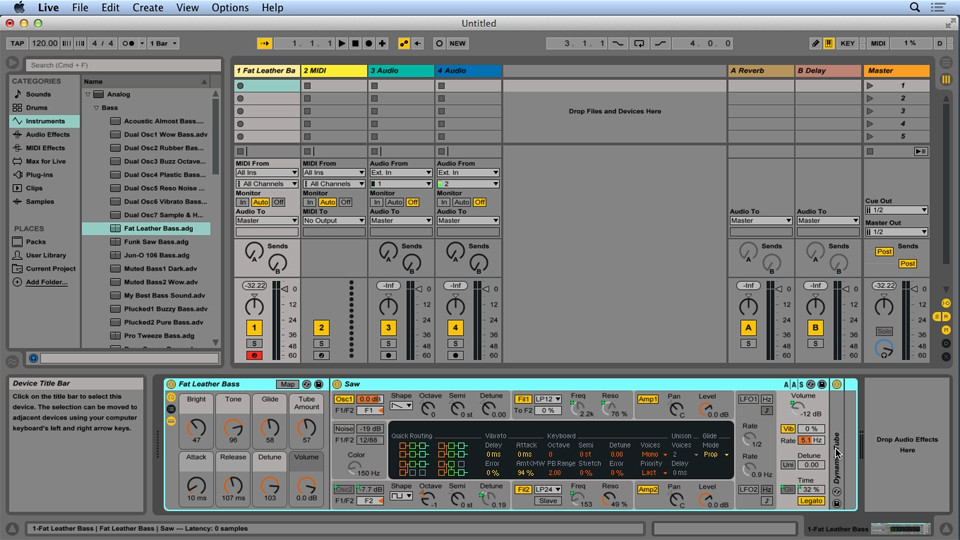The image size is (960, 540).
Task: Open Current Project in Places
Action: (50, 269)
